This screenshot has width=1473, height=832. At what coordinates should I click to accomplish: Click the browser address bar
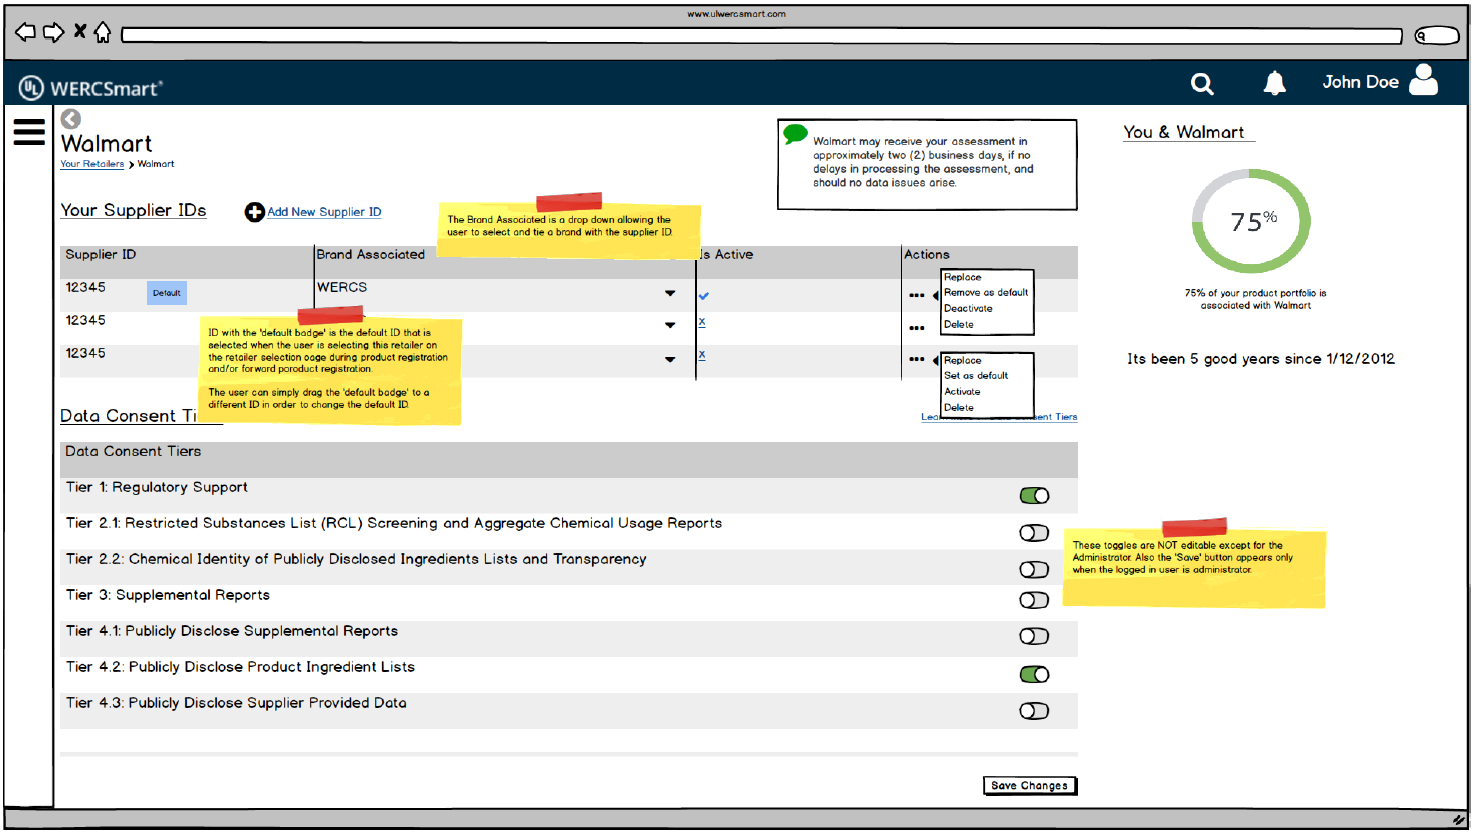tap(760, 36)
